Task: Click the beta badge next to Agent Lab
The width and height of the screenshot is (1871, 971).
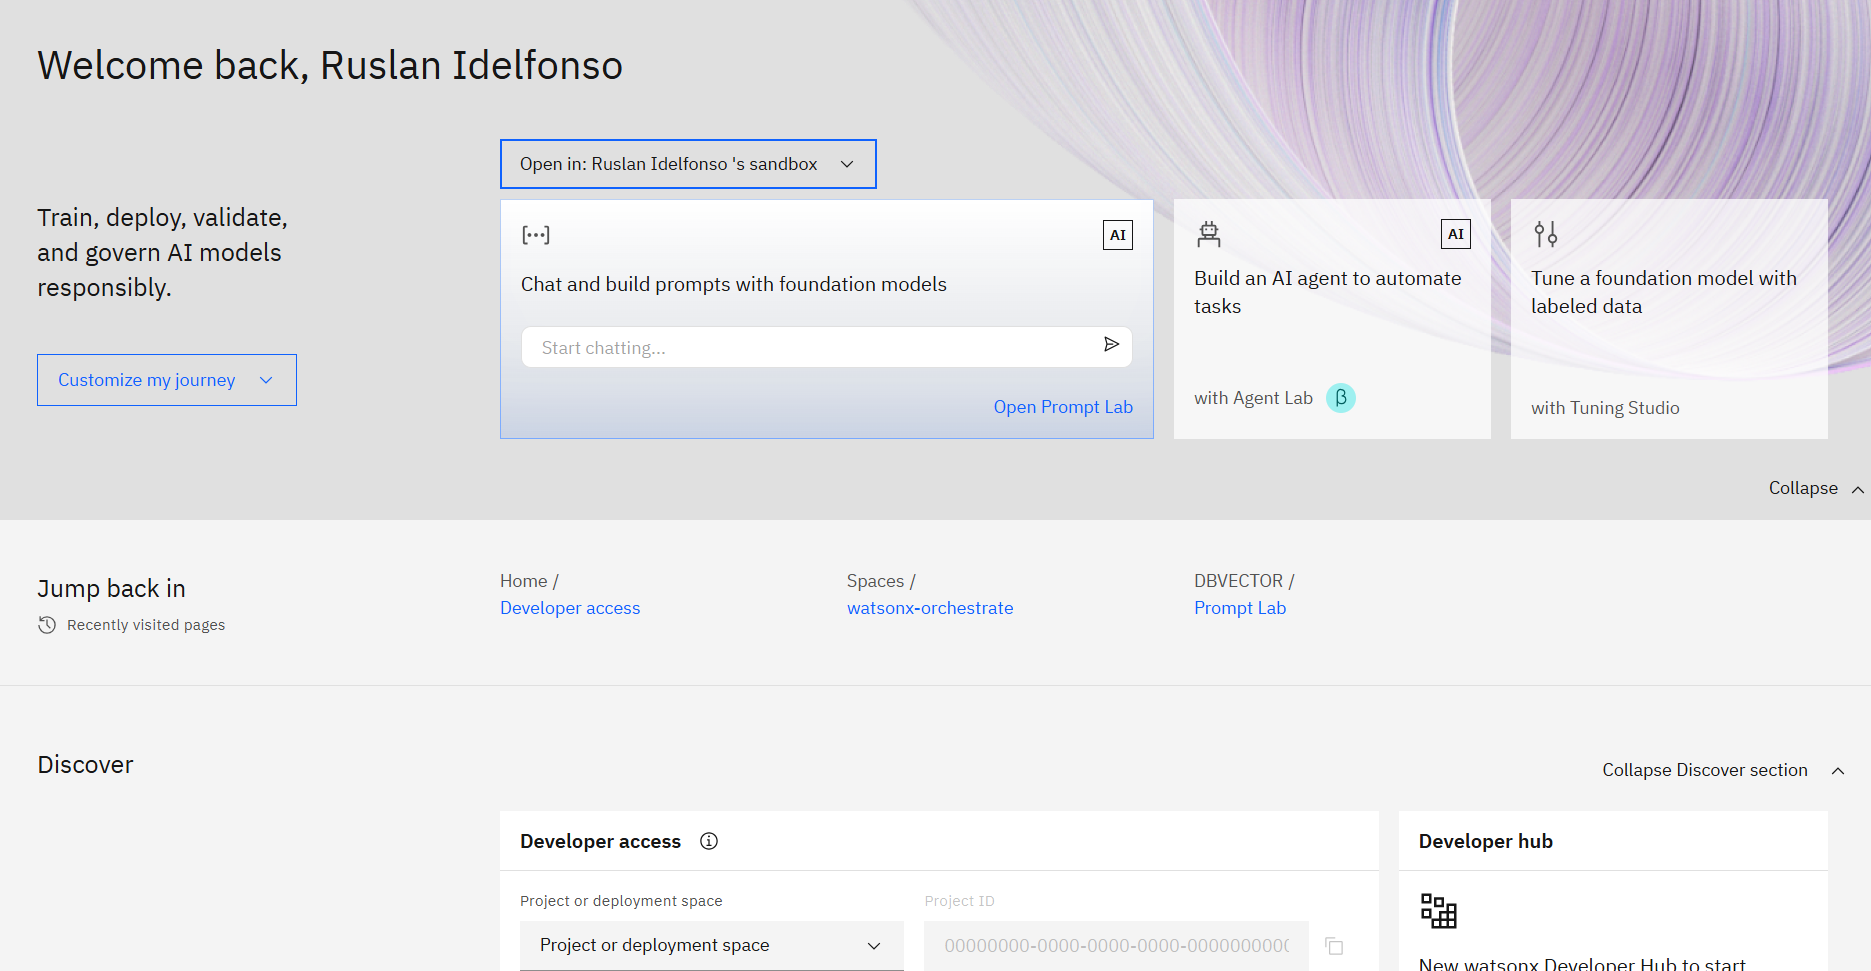Action: [1341, 398]
